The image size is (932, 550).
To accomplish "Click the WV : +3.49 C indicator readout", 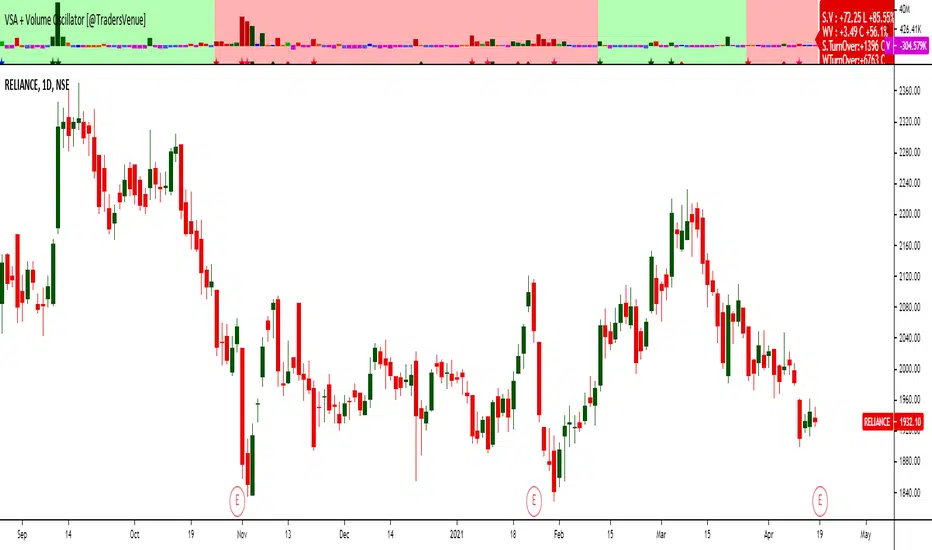I will (855, 32).
